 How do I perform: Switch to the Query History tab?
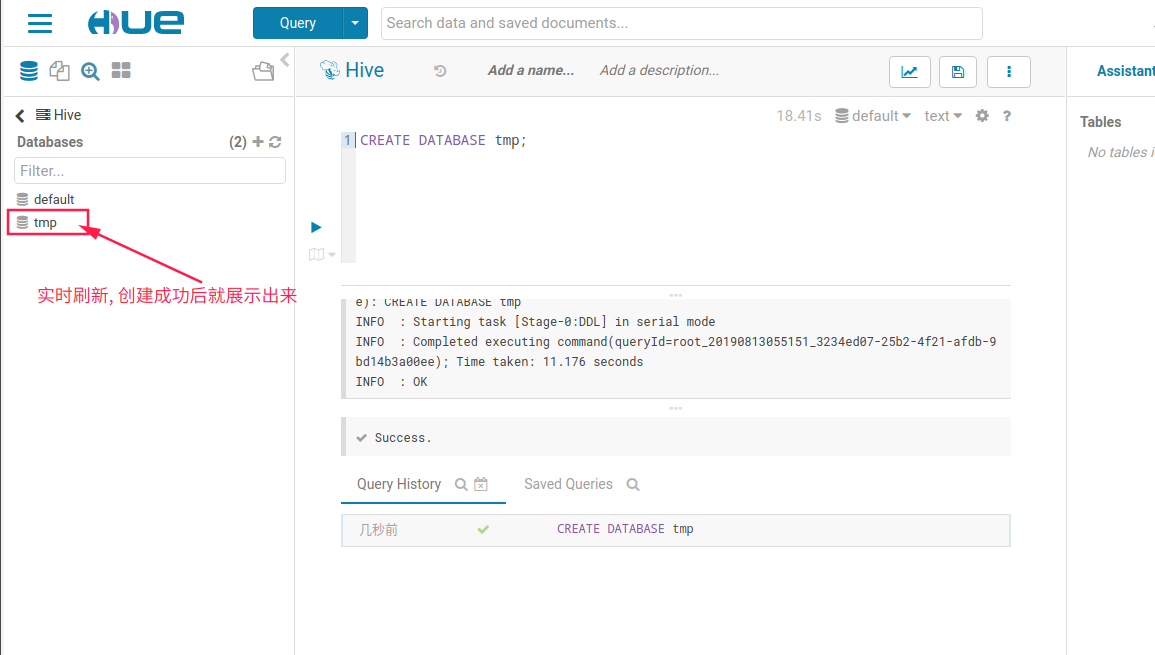pos(399,484)
